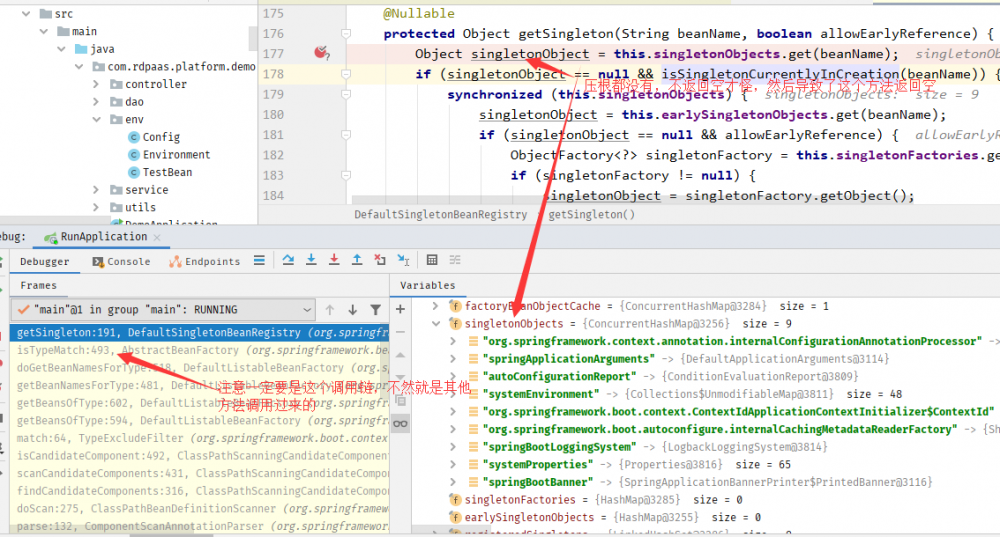
Task: Switch to the Debugger tab
Action: click(44, 261)
